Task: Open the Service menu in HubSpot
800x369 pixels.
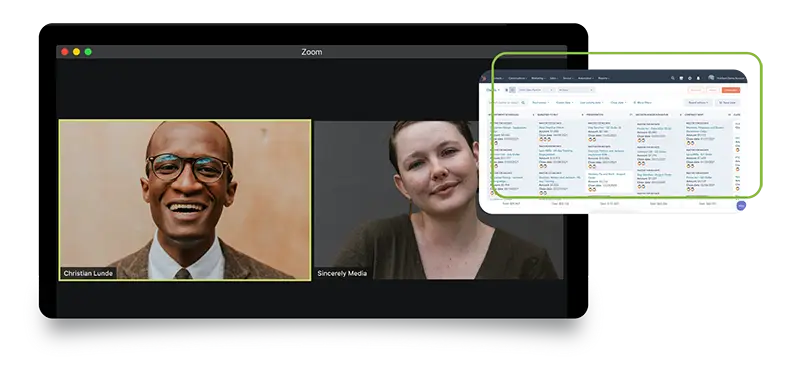Action: click(x=568, y=78)
